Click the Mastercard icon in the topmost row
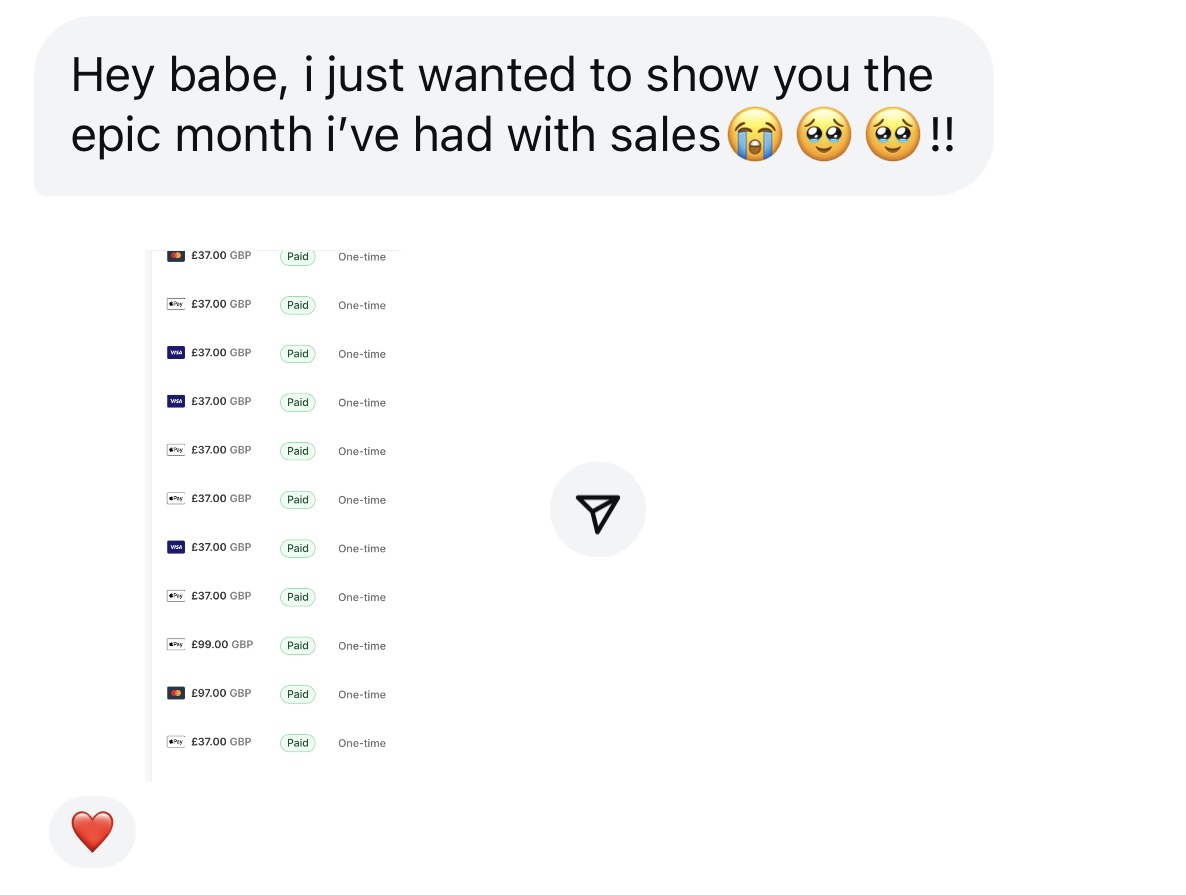The image size is (1186, 895). click(x=175, y=256)
